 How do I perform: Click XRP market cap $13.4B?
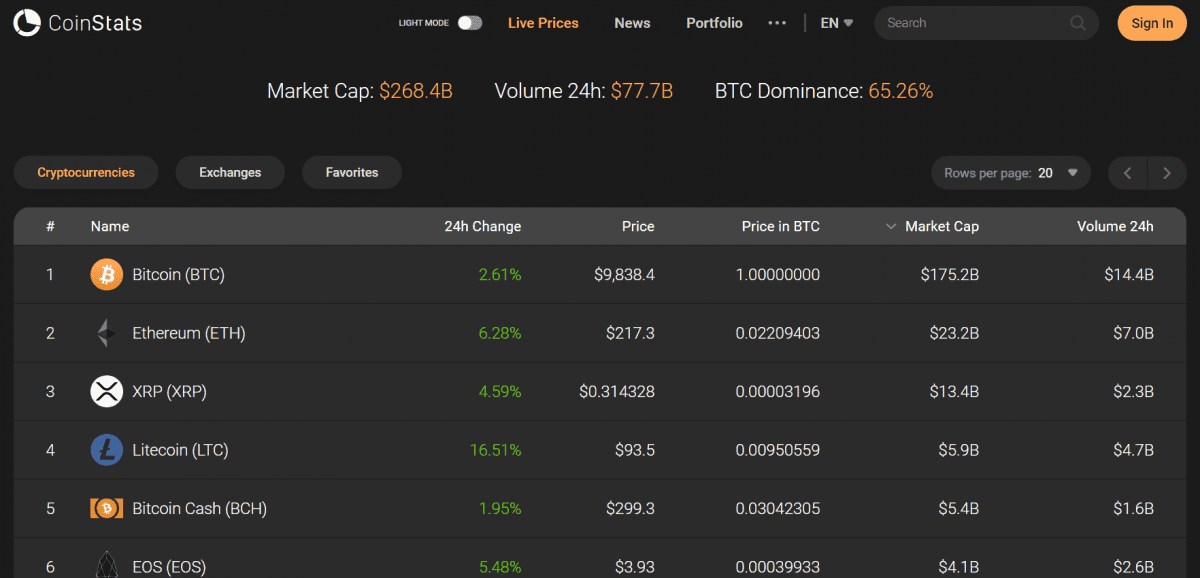pyautogui.click(x=954, y=391)
